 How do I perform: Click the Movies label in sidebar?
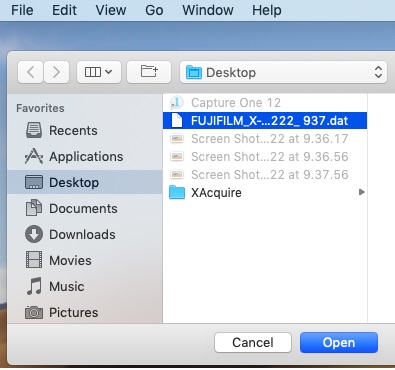pos(70,261)
